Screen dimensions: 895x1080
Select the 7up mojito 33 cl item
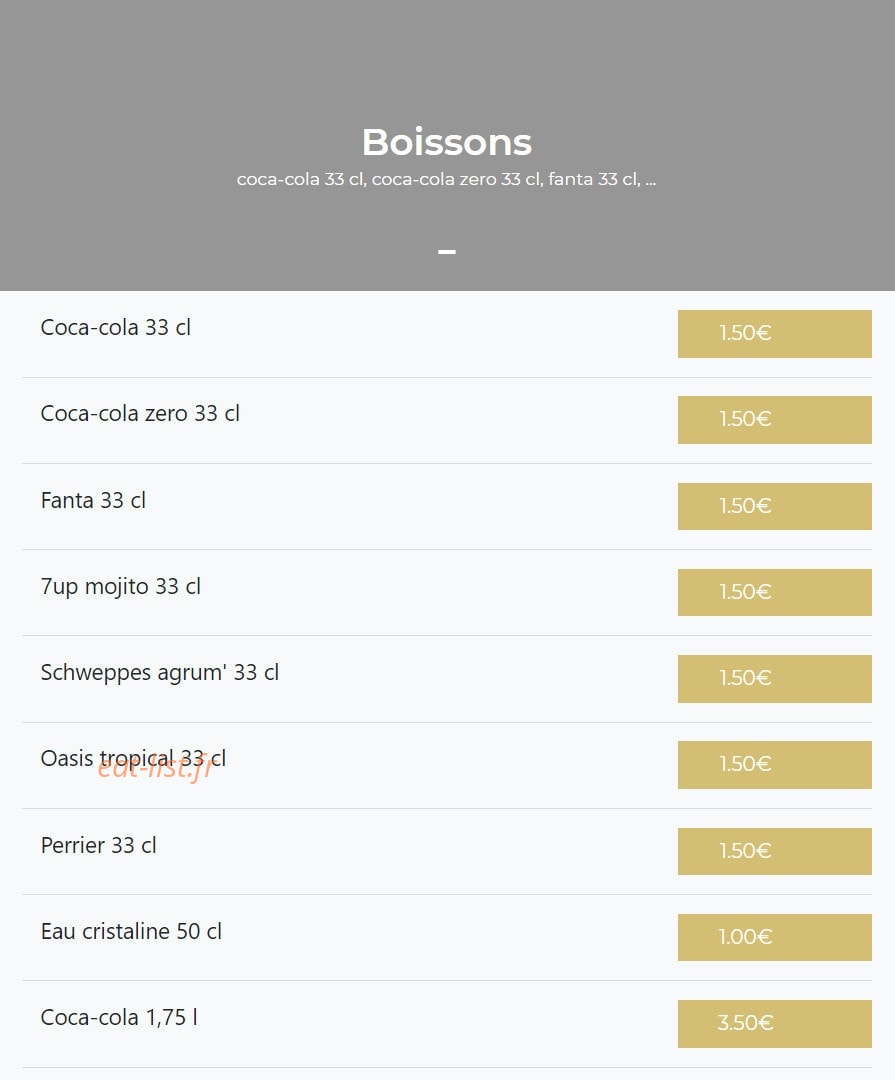pos(121,587)
